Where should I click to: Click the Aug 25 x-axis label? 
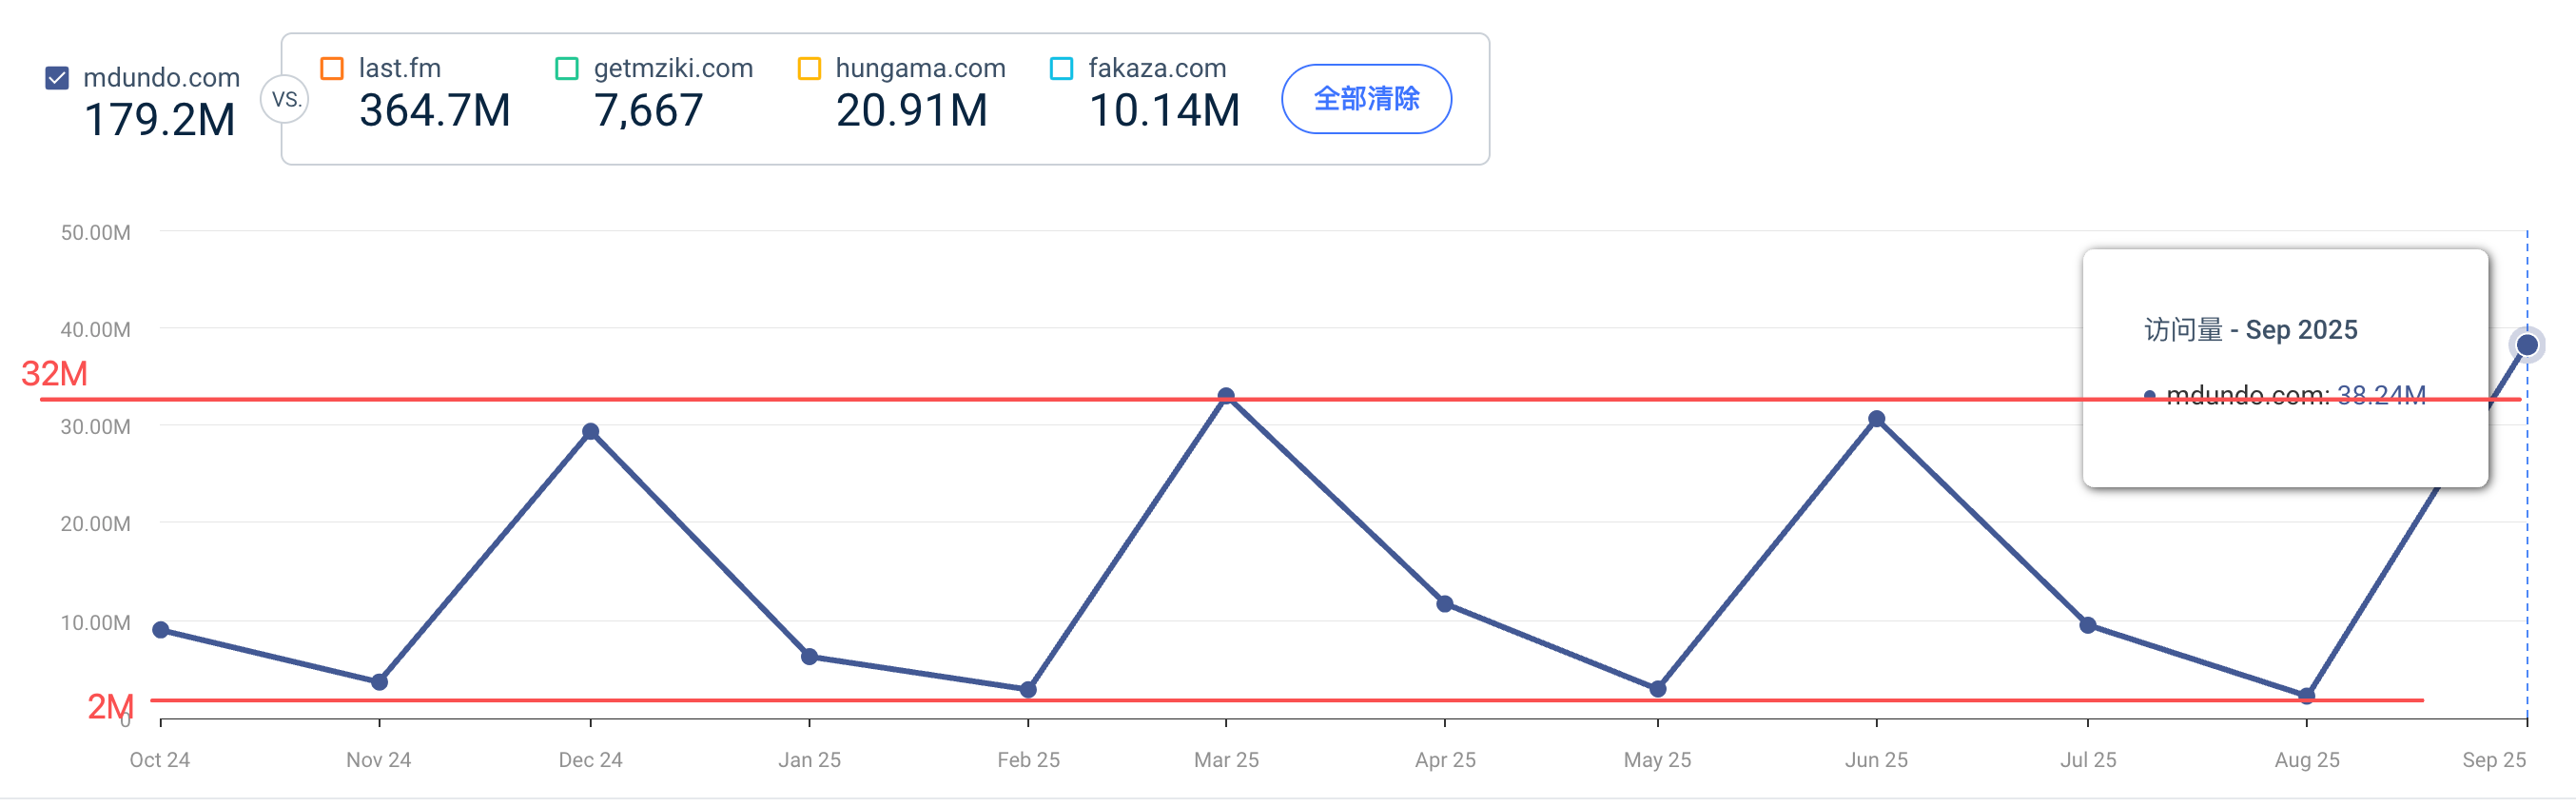point(2307,760)
